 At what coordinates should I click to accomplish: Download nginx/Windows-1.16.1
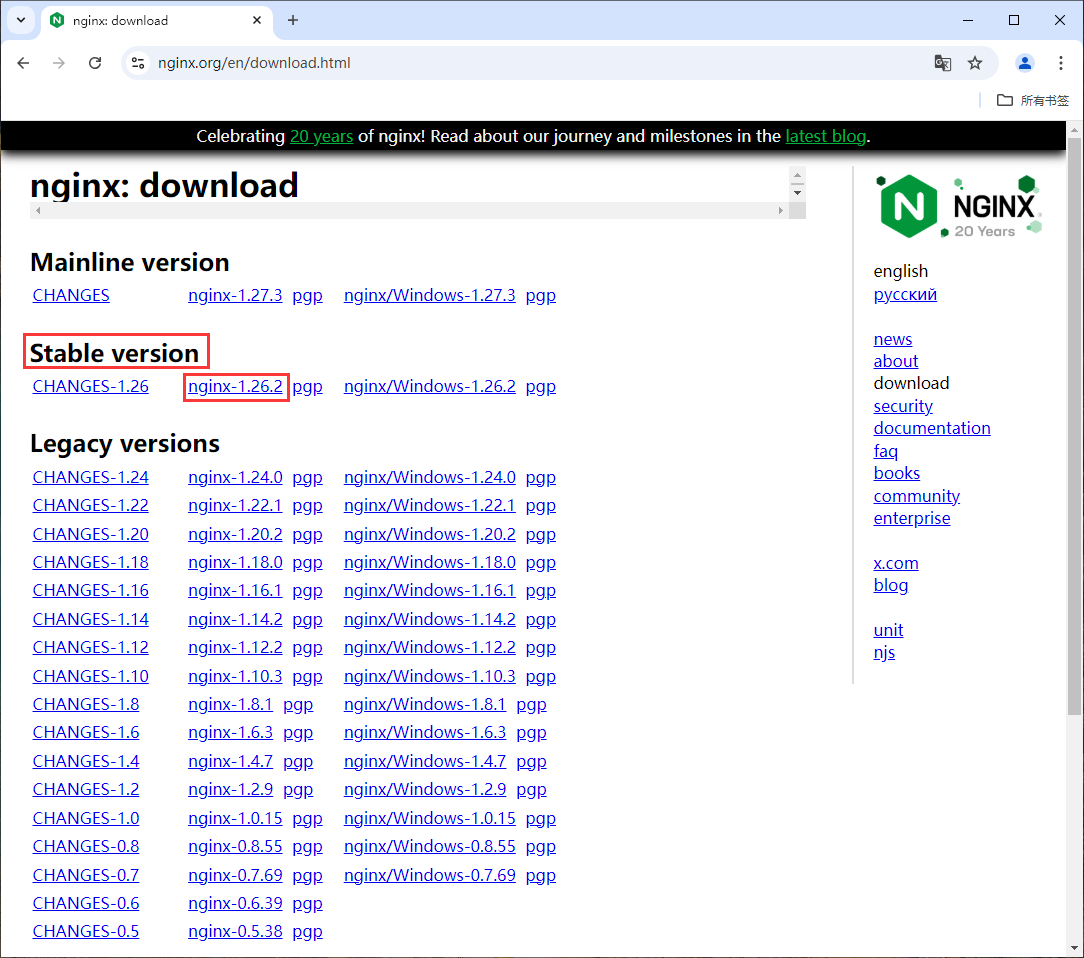[x=429, y=591]
